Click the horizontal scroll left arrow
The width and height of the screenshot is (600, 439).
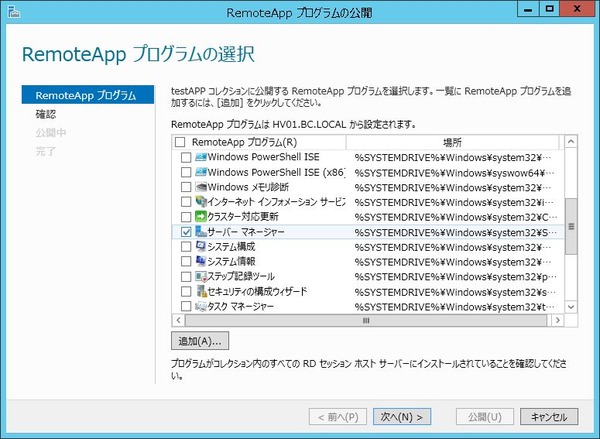(178, 320)
